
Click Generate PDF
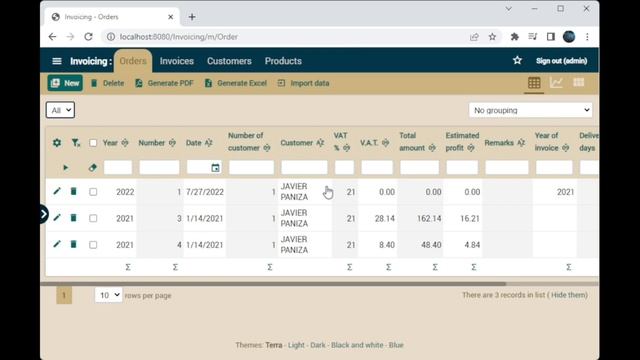click(x=164, y=83)
